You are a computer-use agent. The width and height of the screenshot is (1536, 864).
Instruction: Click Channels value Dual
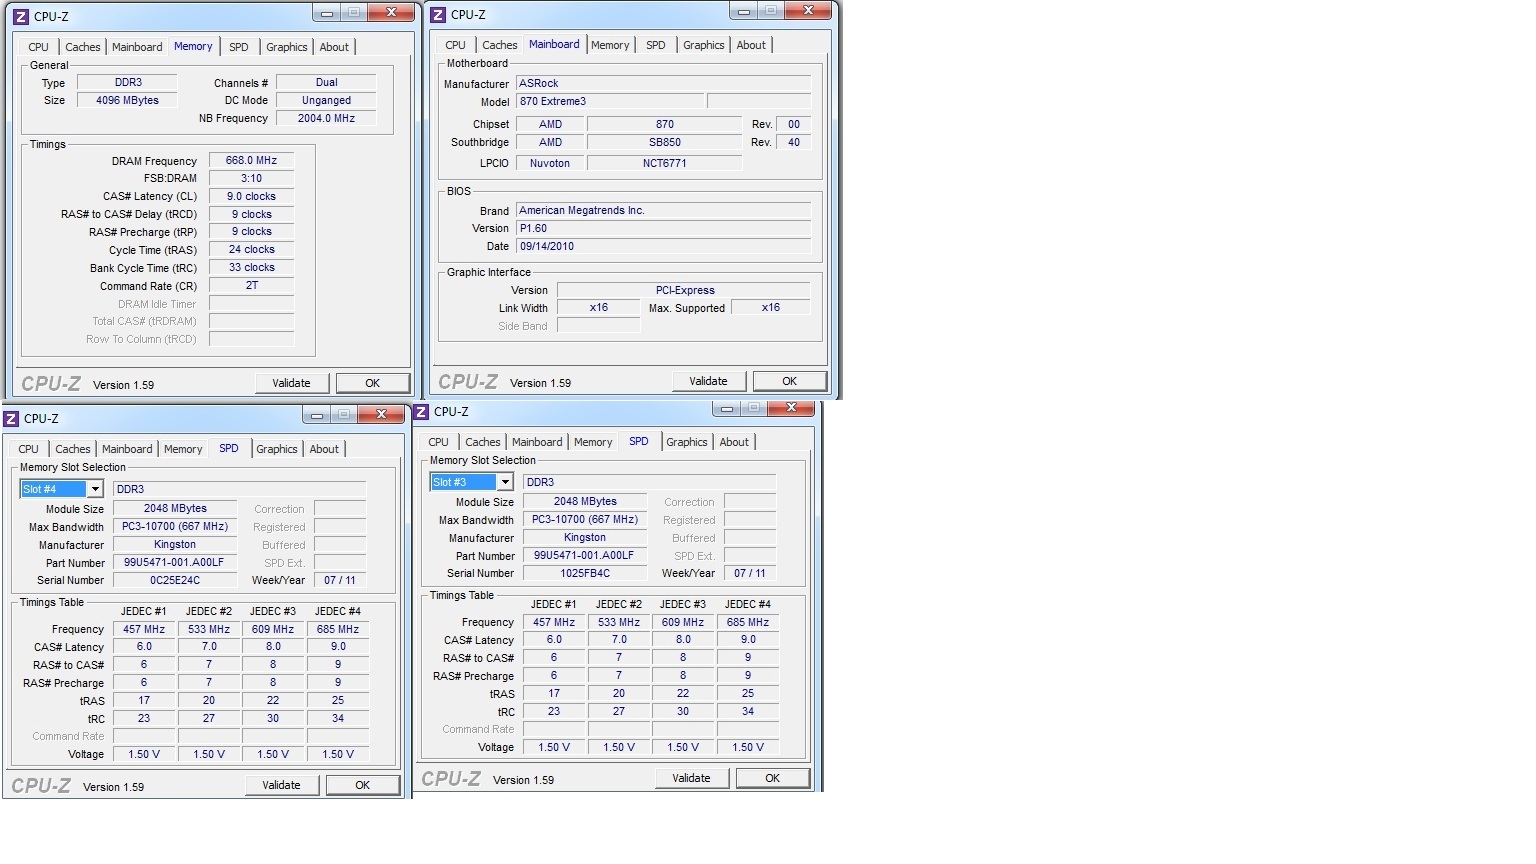(x=326, y=82)
